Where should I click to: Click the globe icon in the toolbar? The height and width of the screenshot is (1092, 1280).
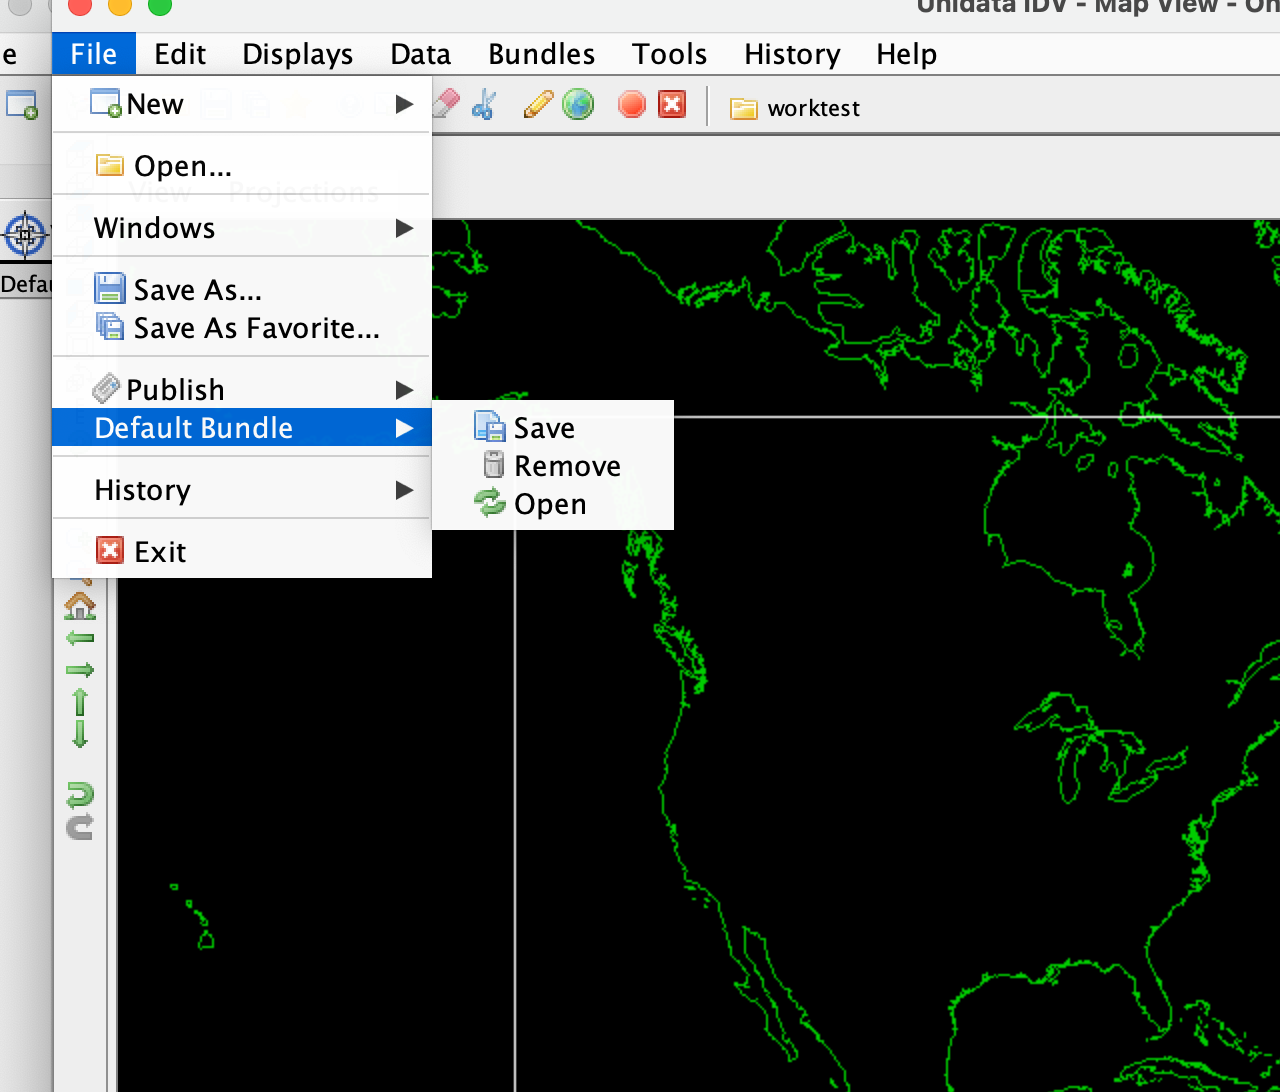[x=578, y=105]
